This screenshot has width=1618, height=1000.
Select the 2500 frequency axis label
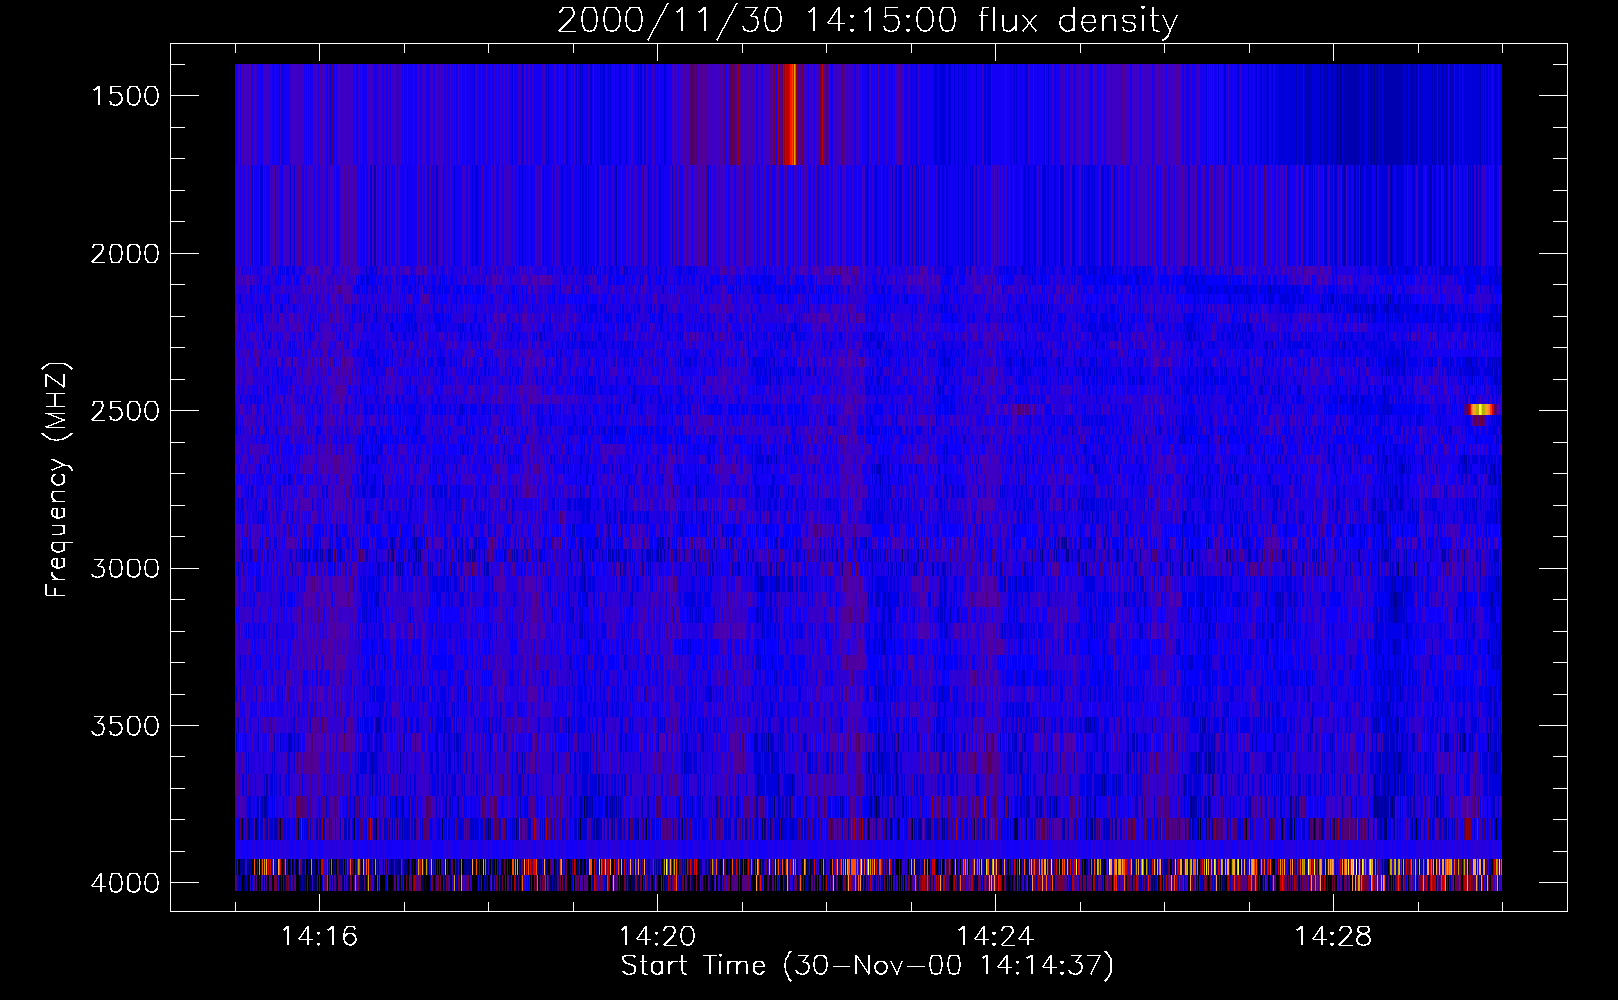point(125,411)
